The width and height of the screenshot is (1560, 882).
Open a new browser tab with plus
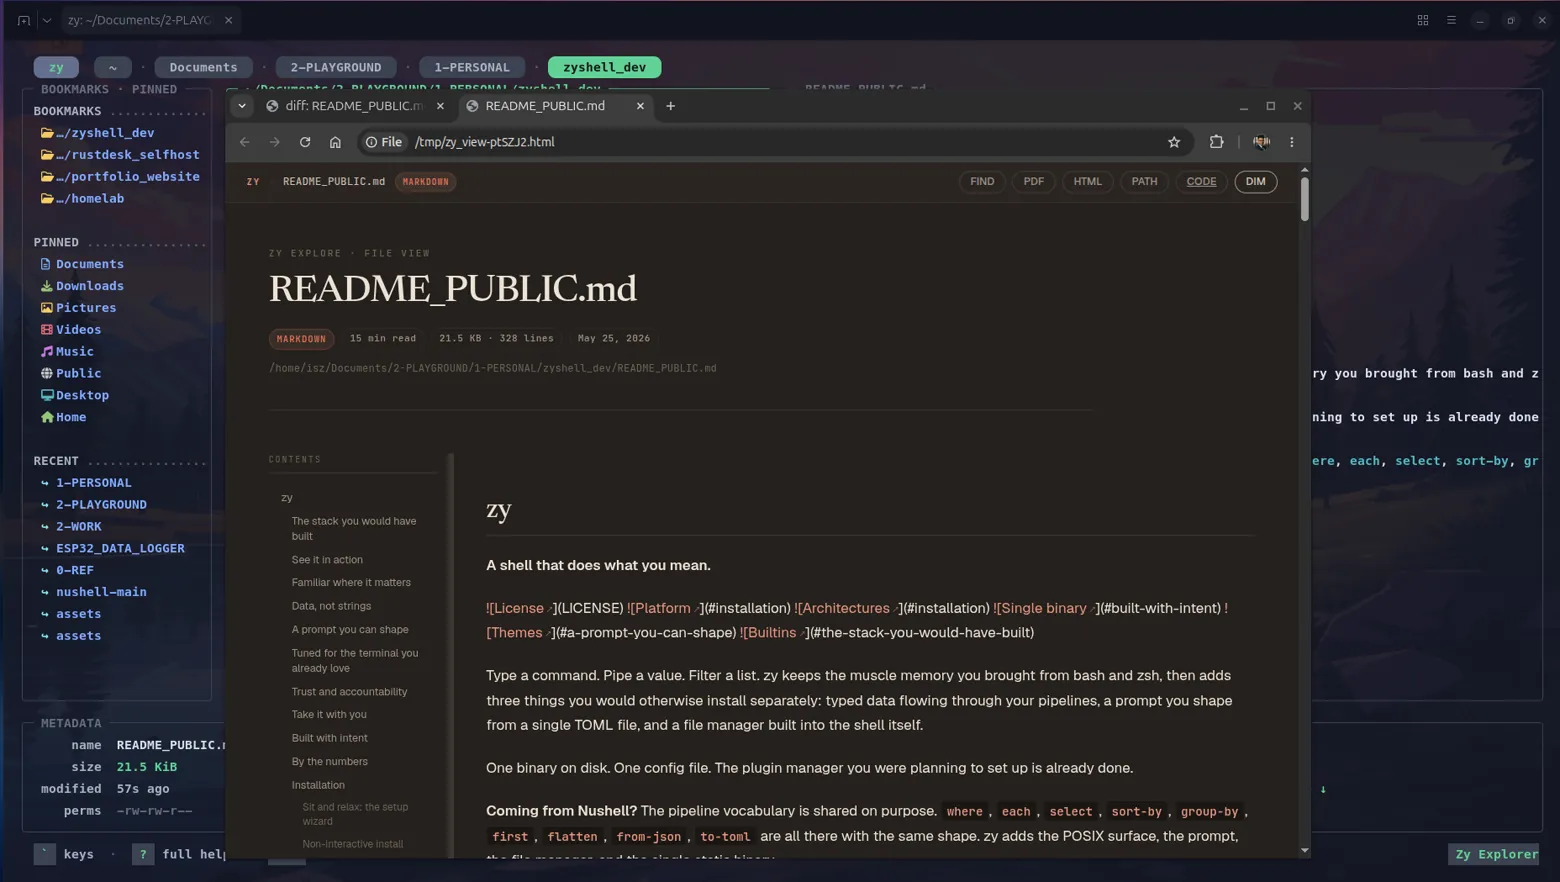coord(671,106)
